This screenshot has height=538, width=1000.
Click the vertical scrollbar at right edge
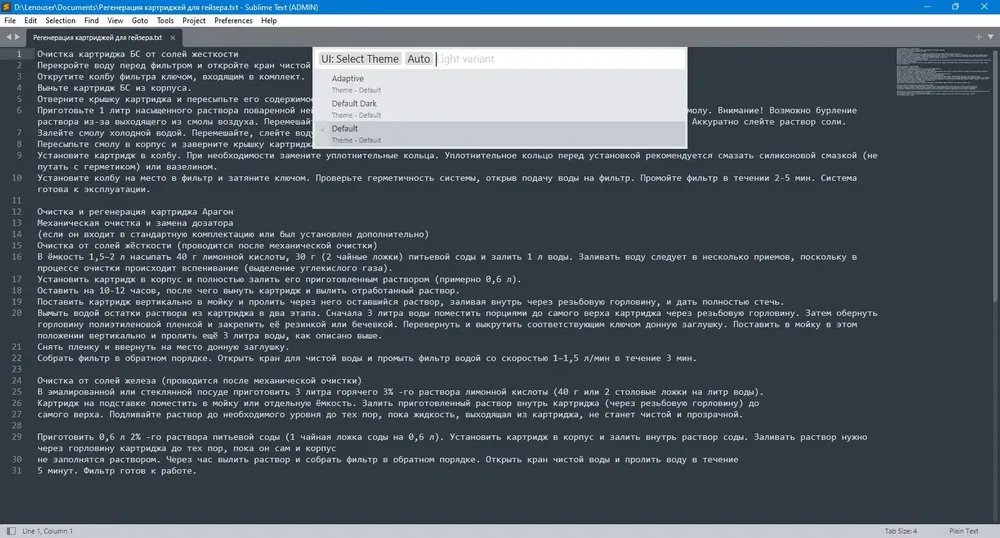coord(996,172)
